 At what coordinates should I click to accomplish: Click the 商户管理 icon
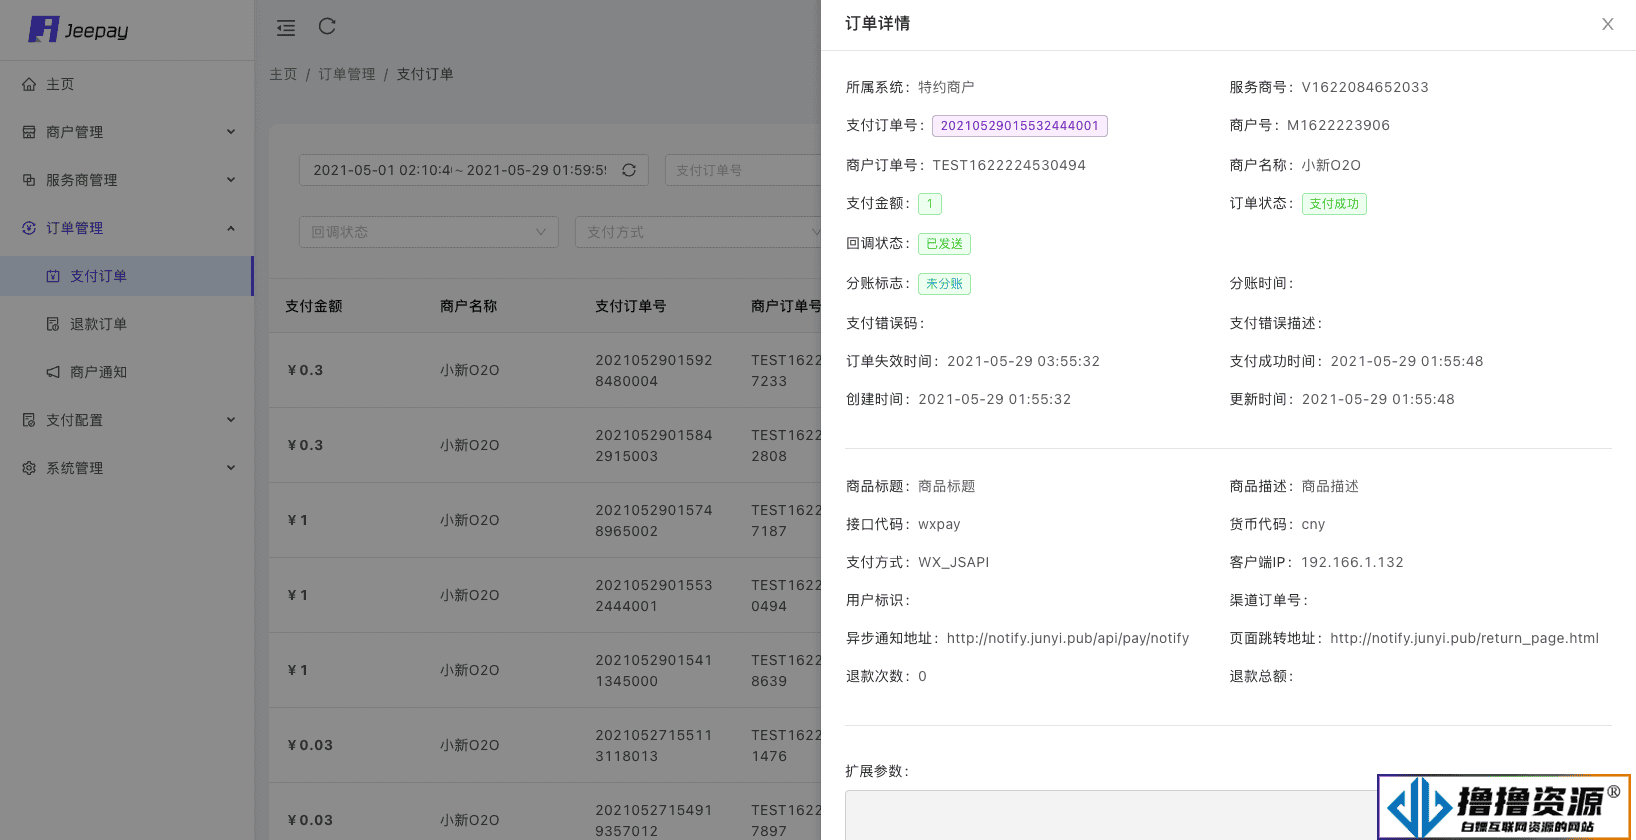29,132
